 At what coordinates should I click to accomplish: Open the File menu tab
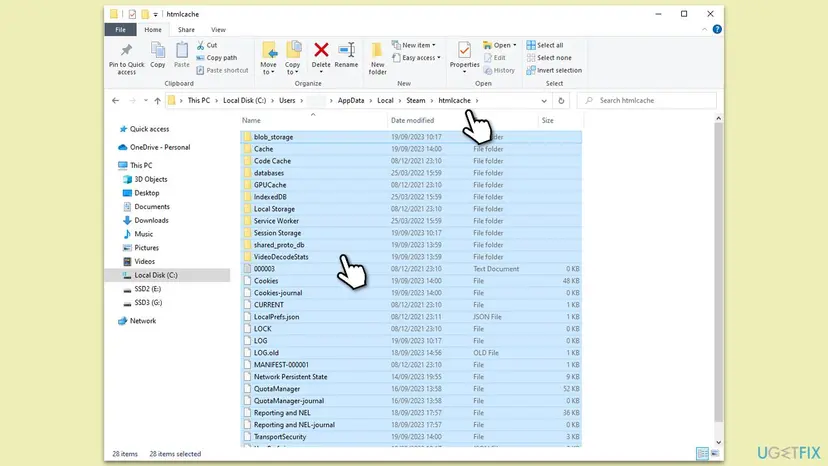click(120, 30)
